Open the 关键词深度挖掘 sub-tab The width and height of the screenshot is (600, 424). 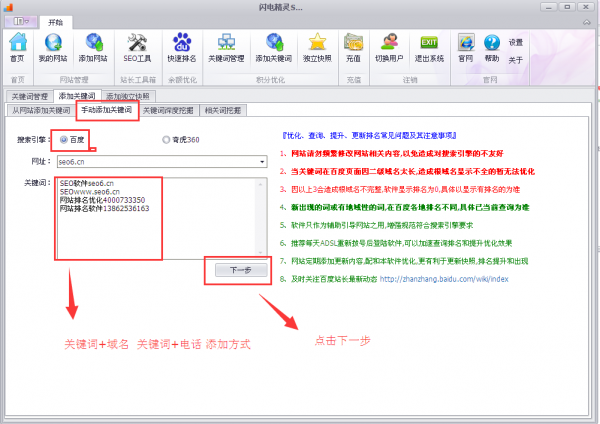click(168, 111)
